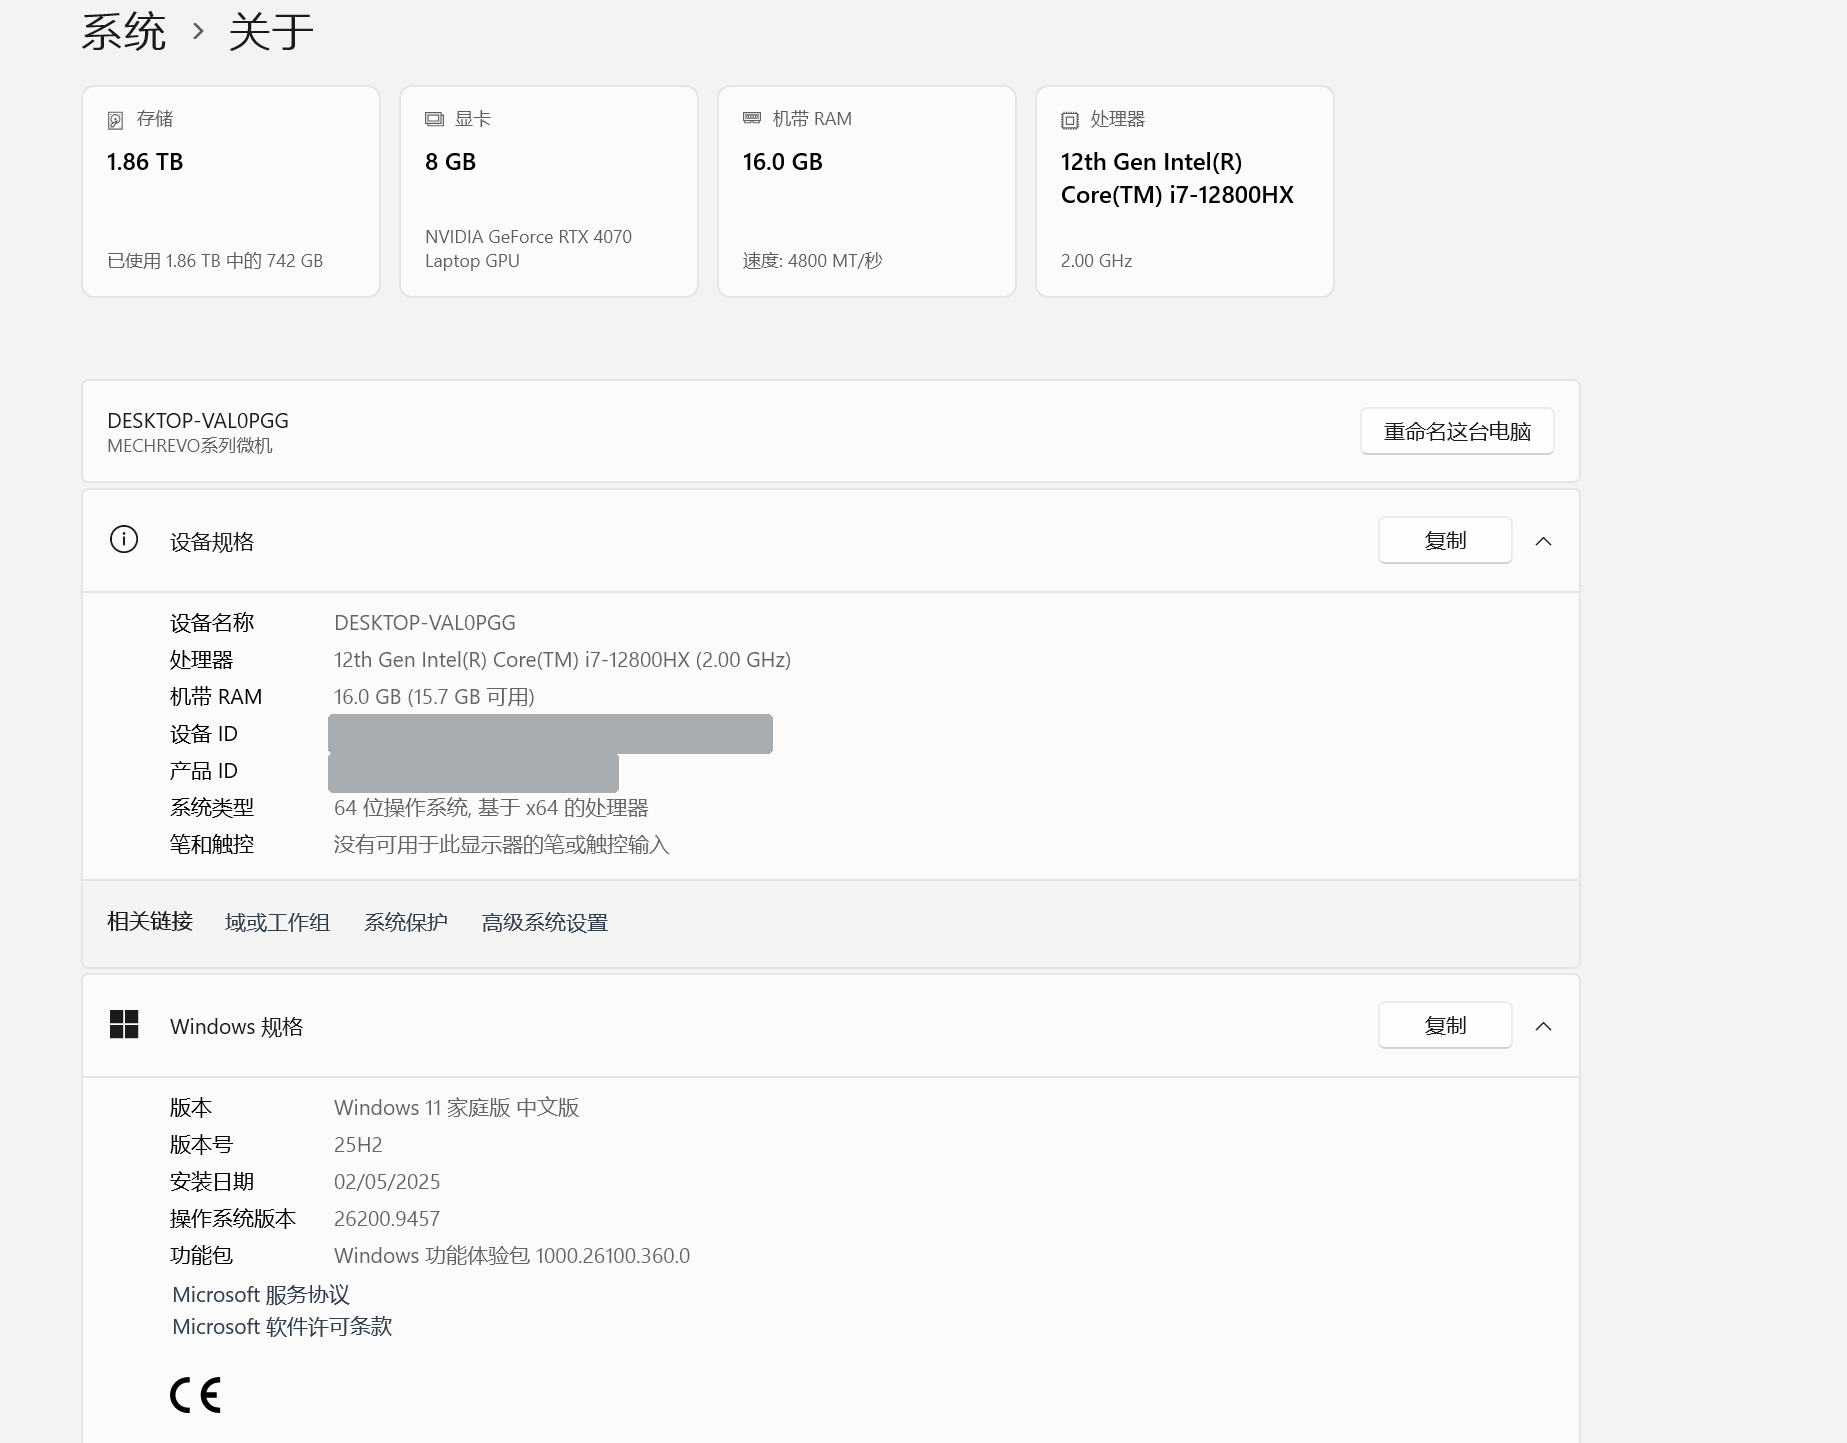Open the 处理器 card showing i7-12800HX

[1185, 191]
